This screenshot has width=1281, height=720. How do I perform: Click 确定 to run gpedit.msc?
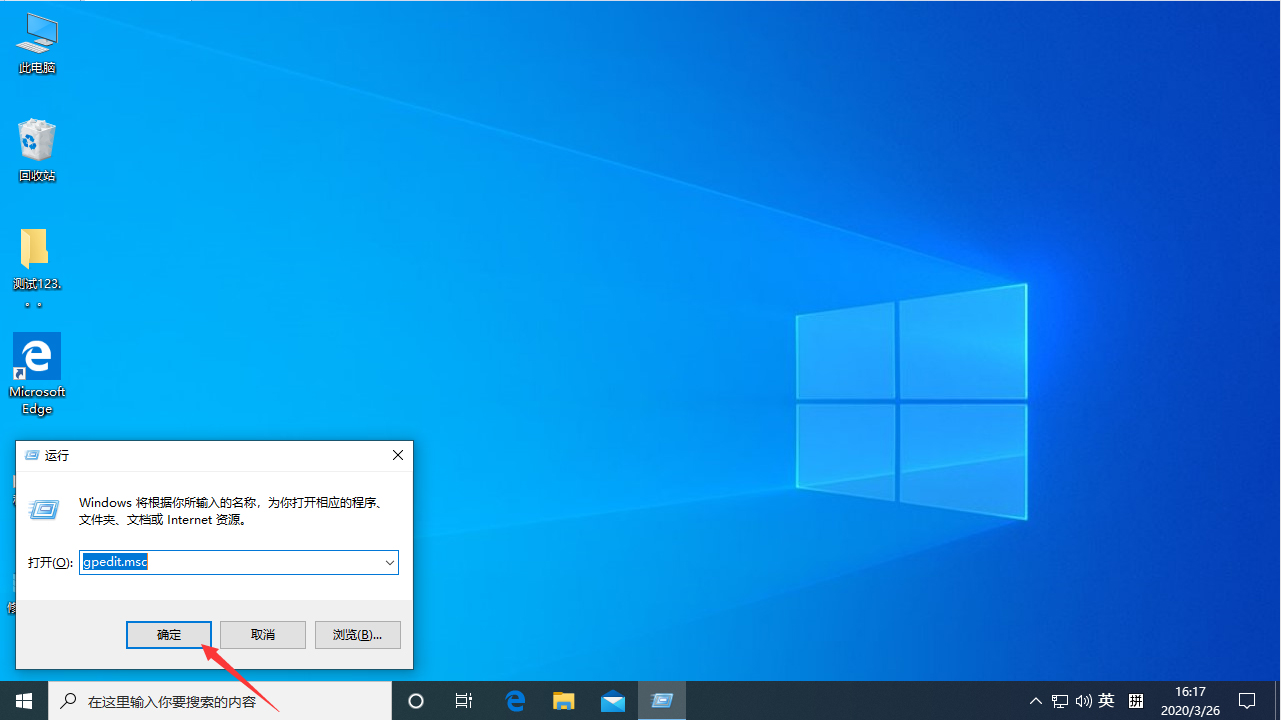click(168, 634)
